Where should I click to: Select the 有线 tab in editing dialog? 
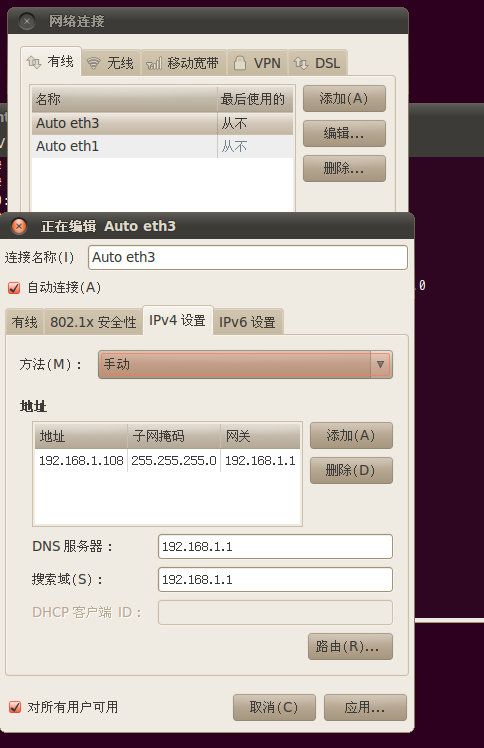click(25, 322)
